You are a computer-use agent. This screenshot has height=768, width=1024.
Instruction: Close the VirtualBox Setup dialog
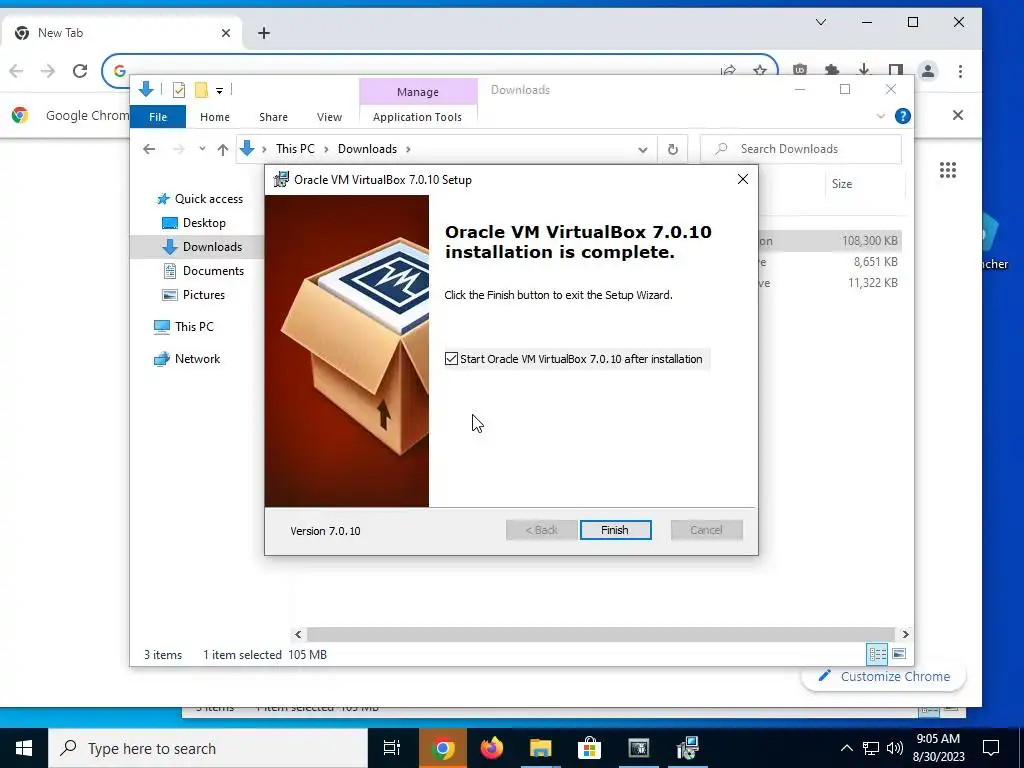point(743,179)
